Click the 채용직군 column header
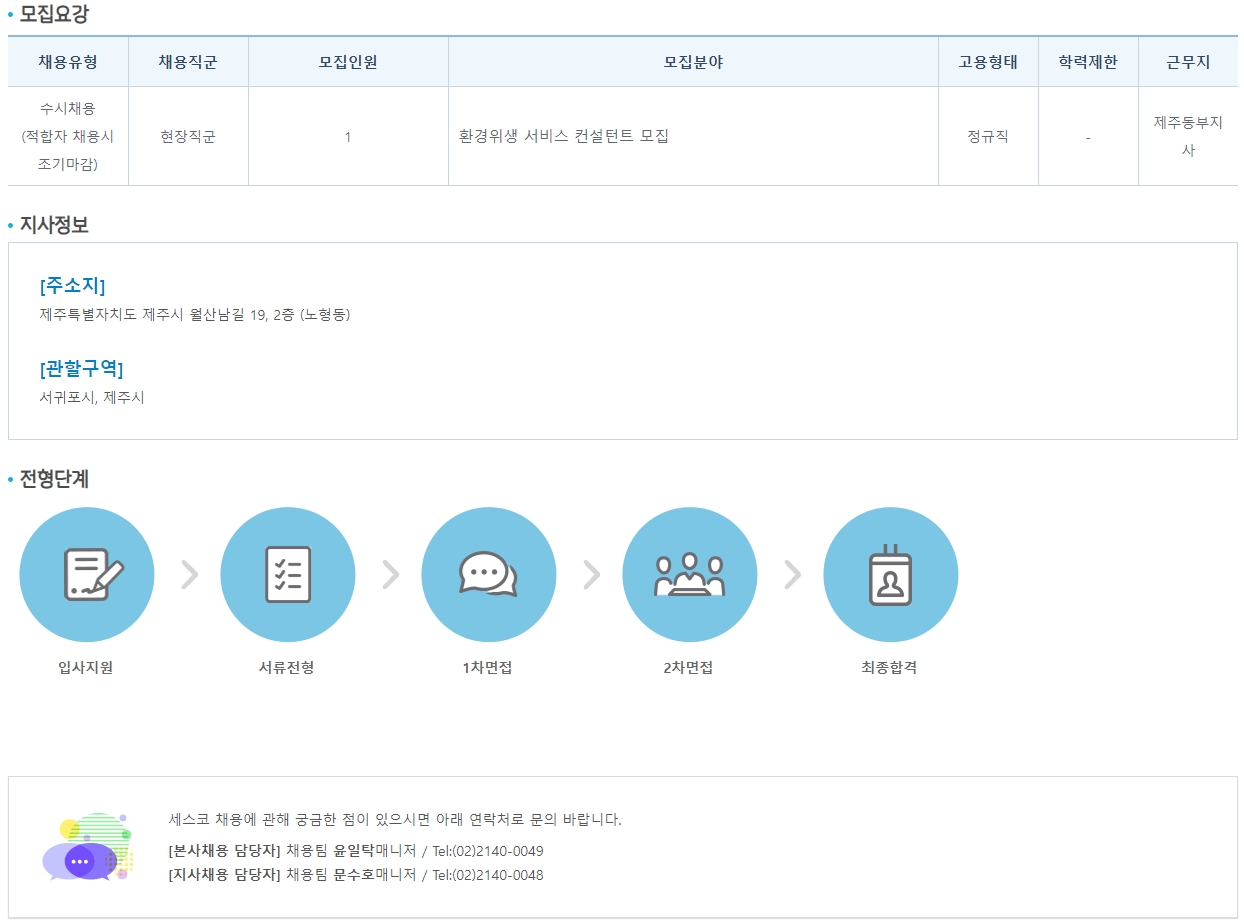Screen dimensions: 1244x923 pyautogui.click(x=188, y=62)
